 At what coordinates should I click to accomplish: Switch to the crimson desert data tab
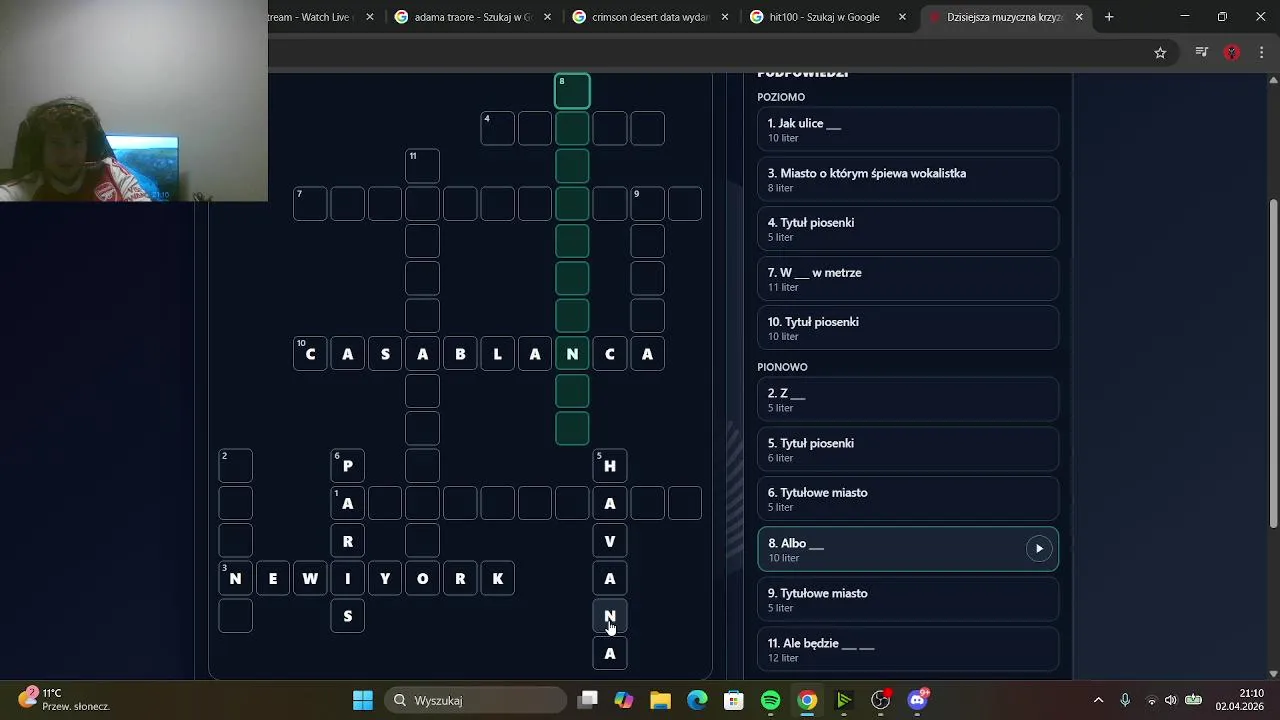coord(650,17)
